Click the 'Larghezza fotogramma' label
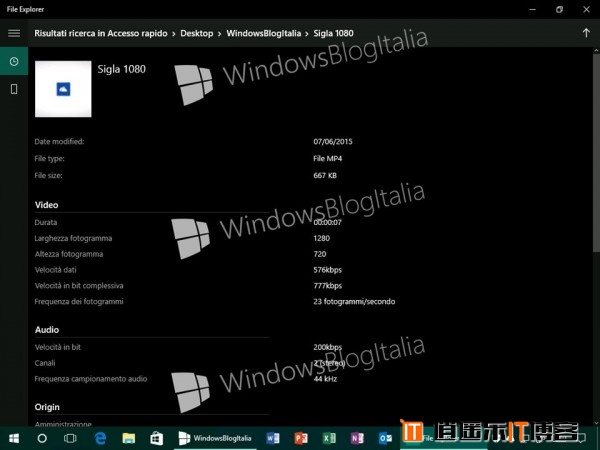 [73, 238]
